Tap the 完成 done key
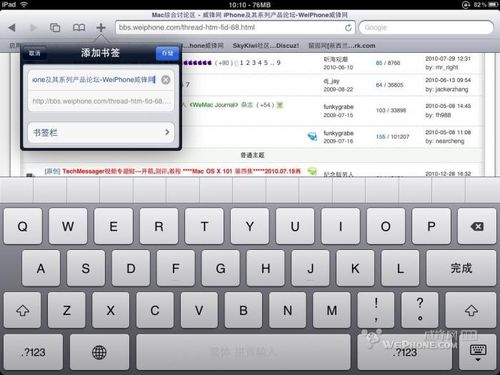500x375 pixels. click(x=461, y=268)
